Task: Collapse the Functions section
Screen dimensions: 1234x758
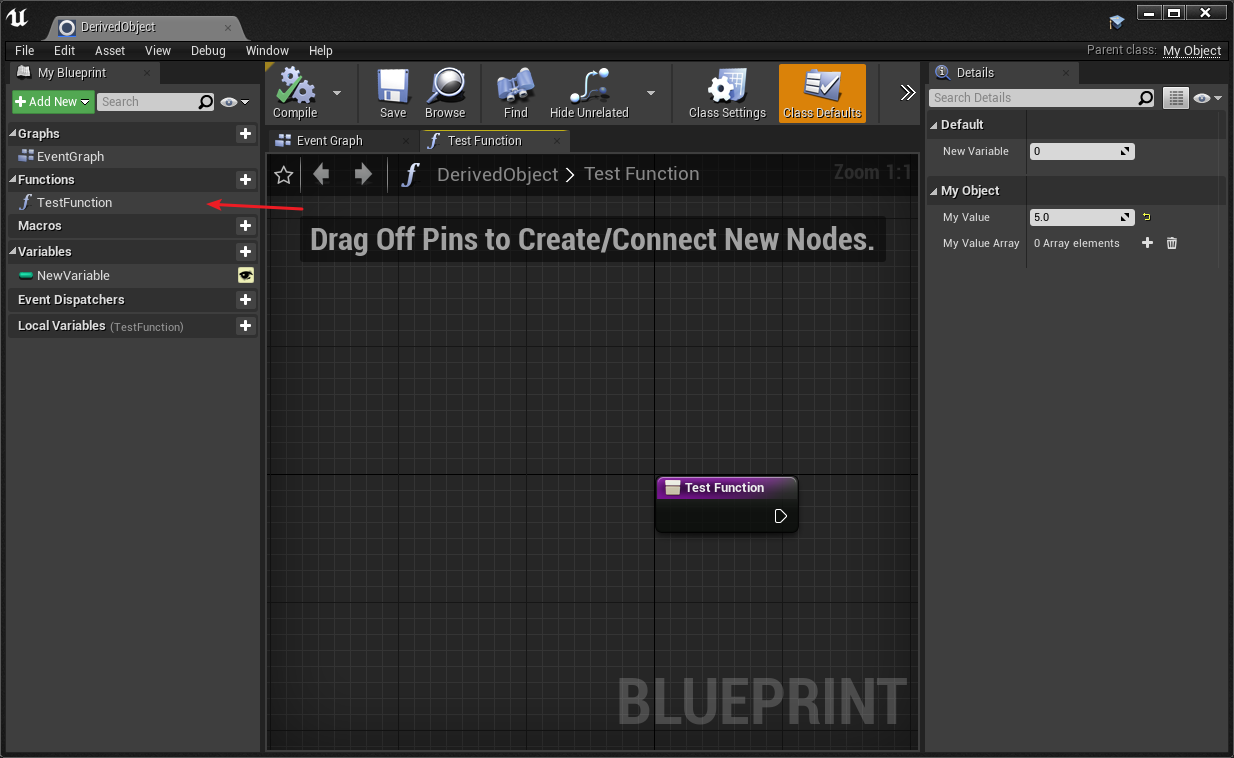Action: tap(13, 180)
